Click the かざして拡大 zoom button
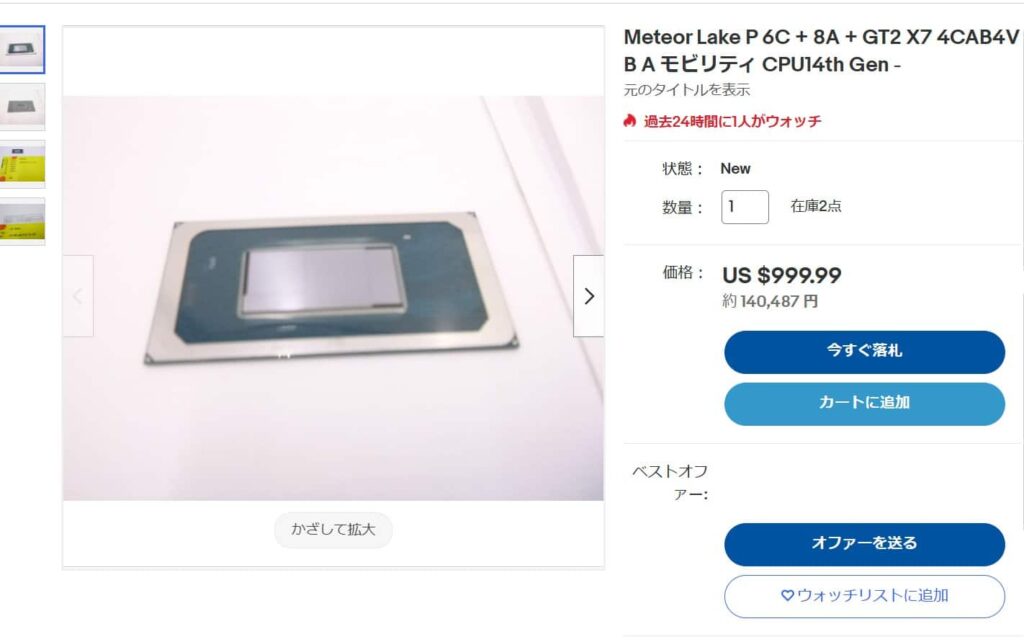This screenshot has height=642, width=1024. click(333, 530)
